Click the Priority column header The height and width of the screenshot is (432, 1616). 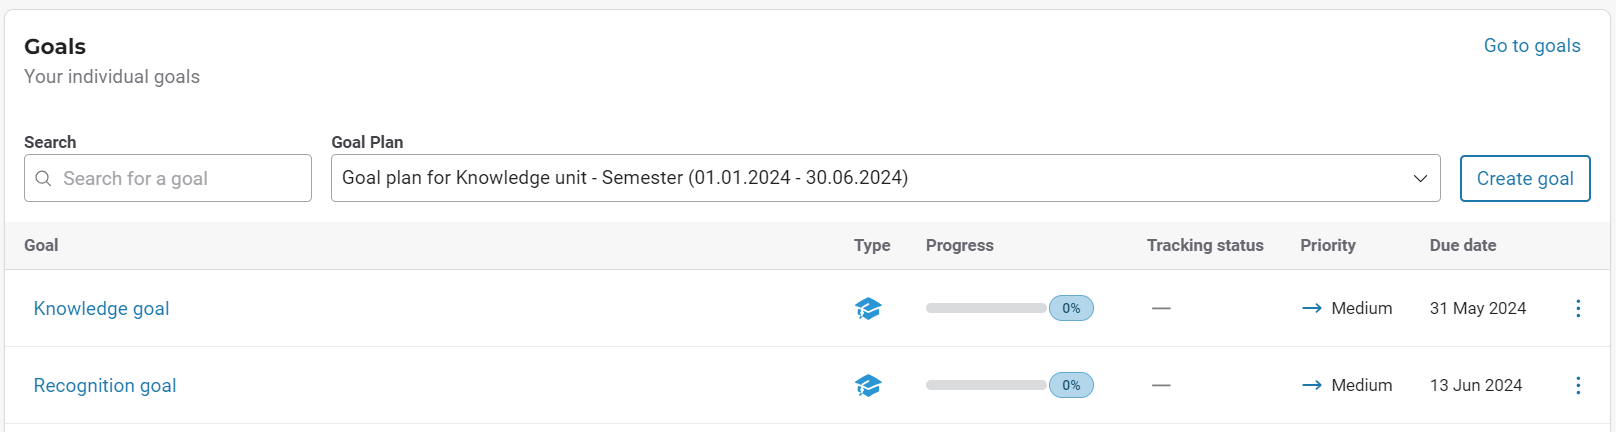coord(1328,246)
